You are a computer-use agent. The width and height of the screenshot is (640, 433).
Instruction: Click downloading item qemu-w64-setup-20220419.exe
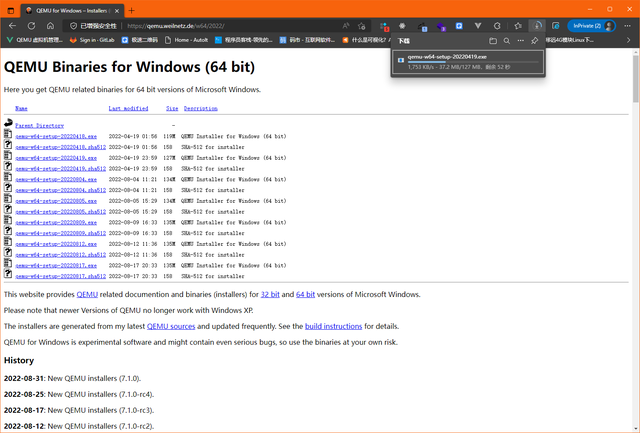(468, 62)
